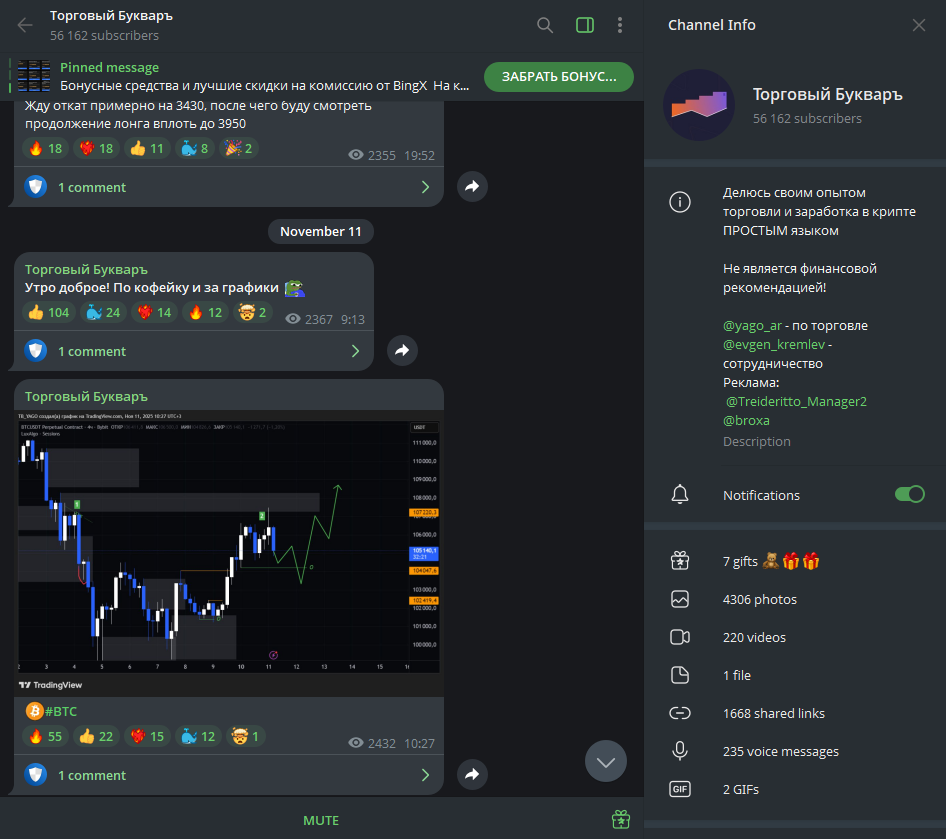Share the #BTC chart post
Viewport: 946px width, 839px height.
[472, 774]
